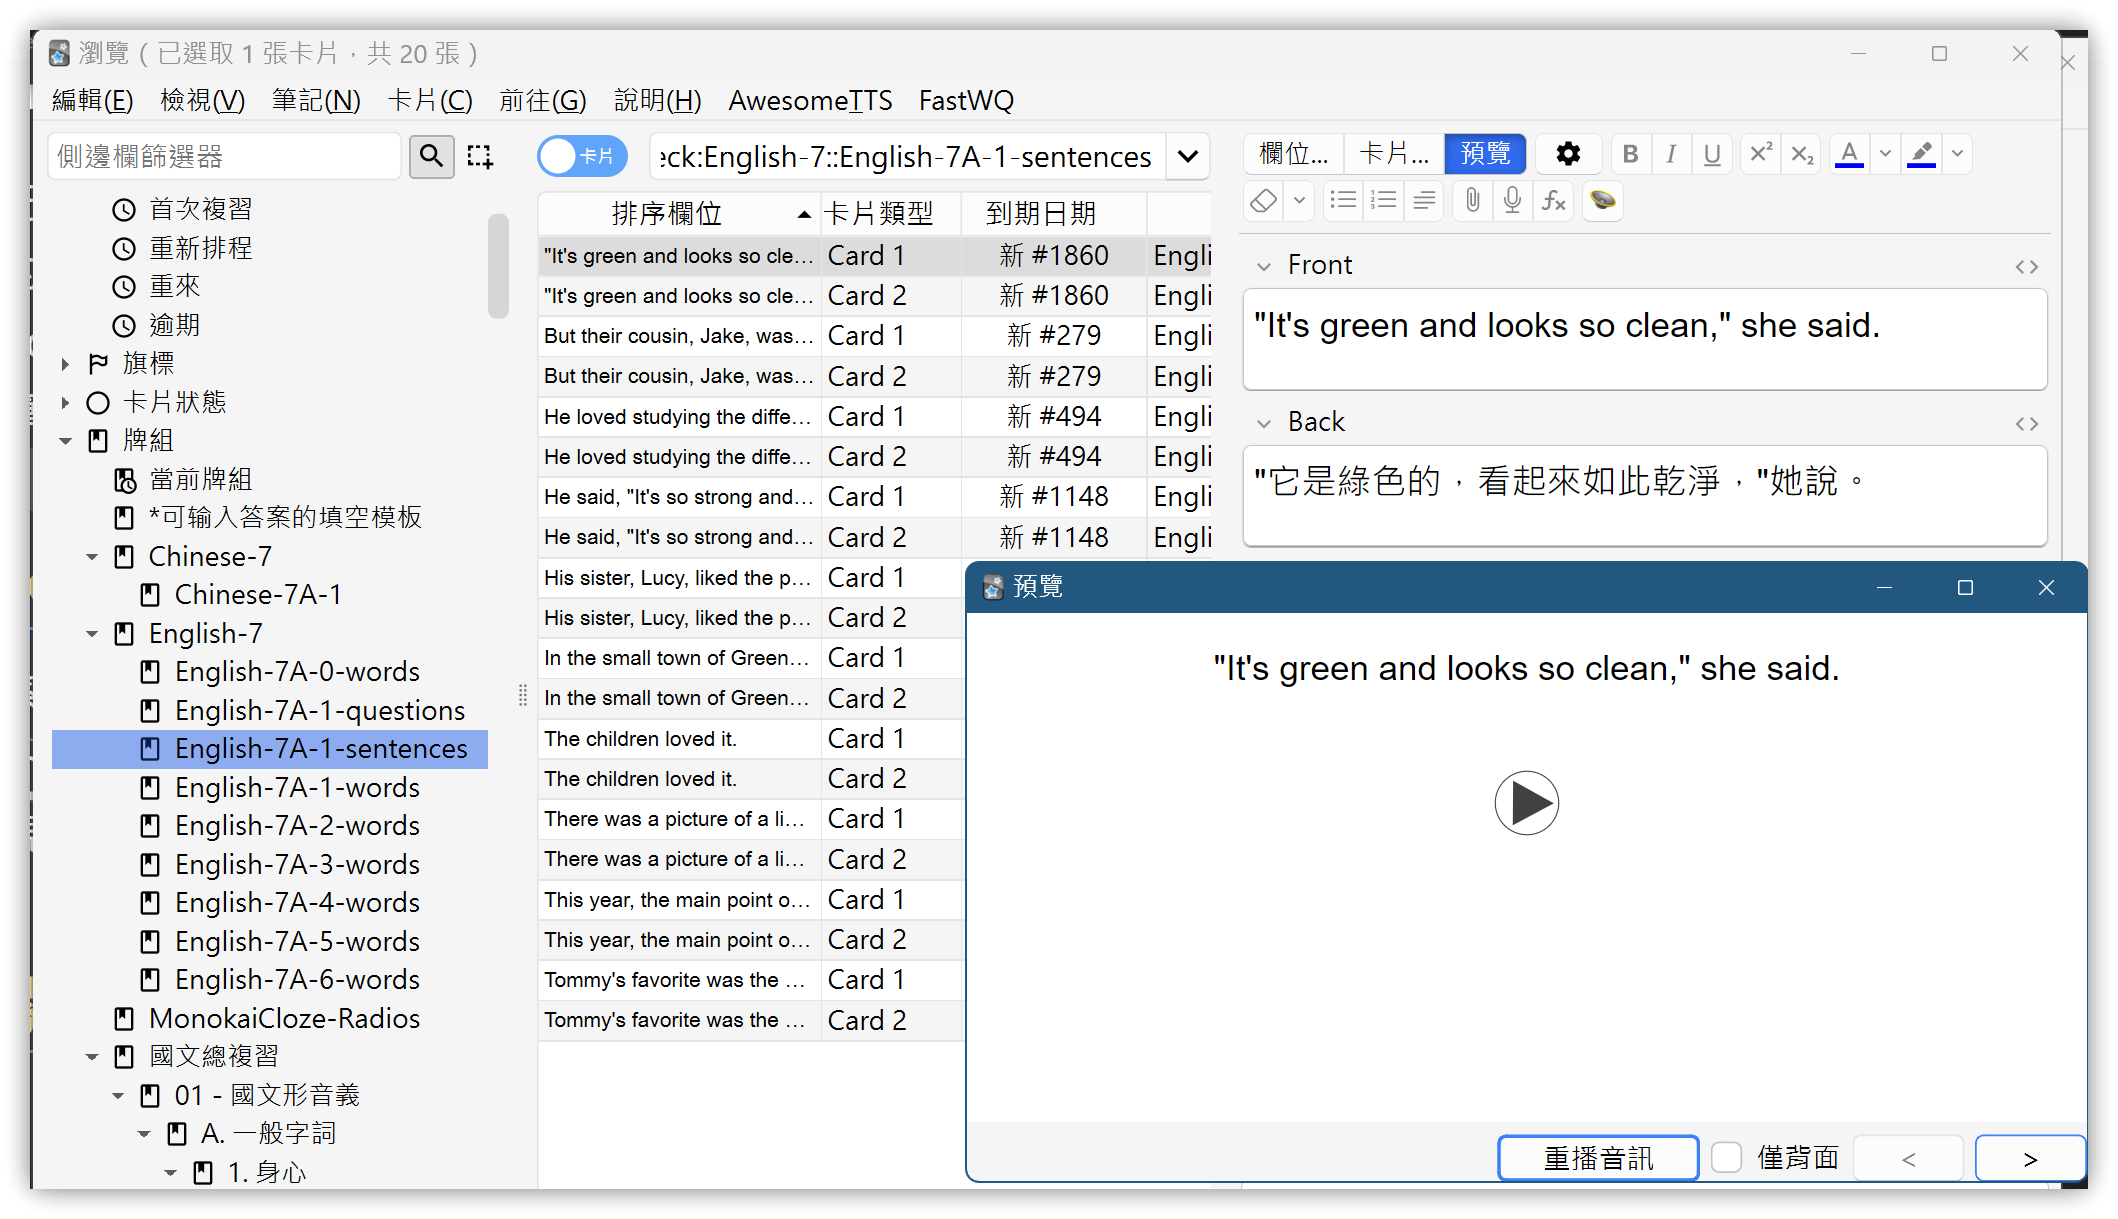
Task: Collapse the Front field section
Action: pos(1264,266)
